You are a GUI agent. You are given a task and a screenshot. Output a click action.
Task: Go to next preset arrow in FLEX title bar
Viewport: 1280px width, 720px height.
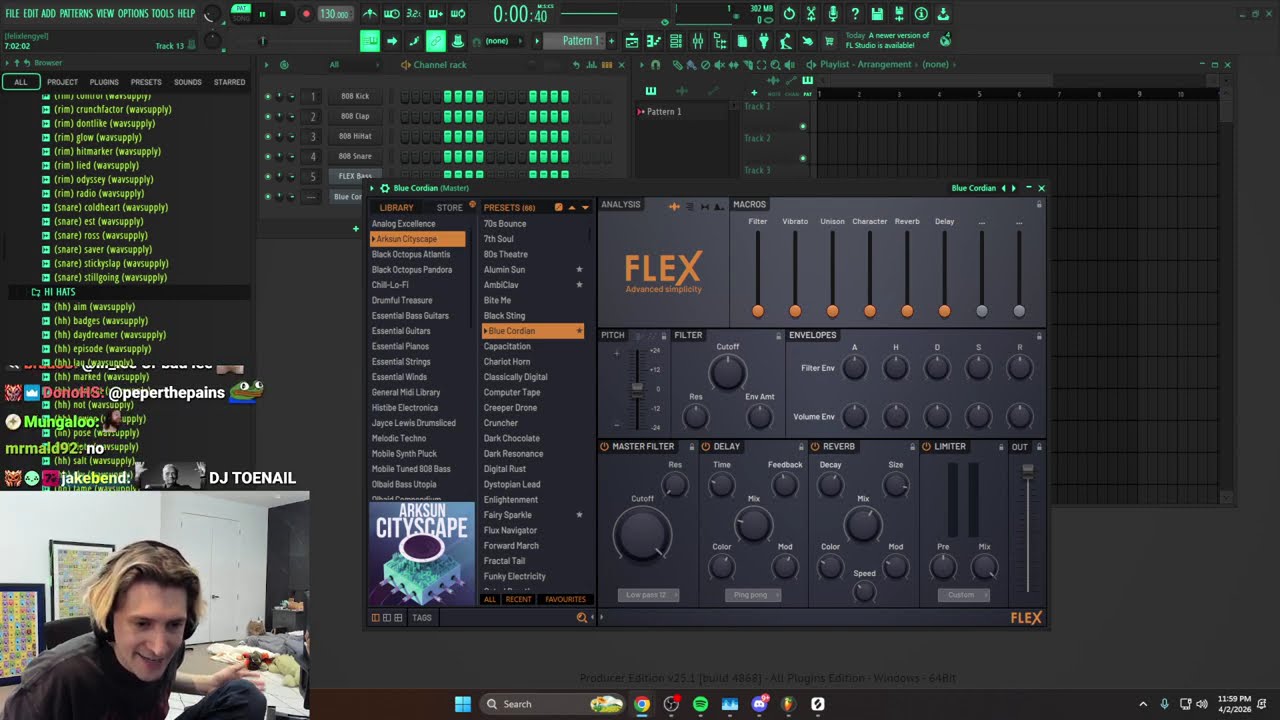pyautogui.click(x=1013, y=188)
